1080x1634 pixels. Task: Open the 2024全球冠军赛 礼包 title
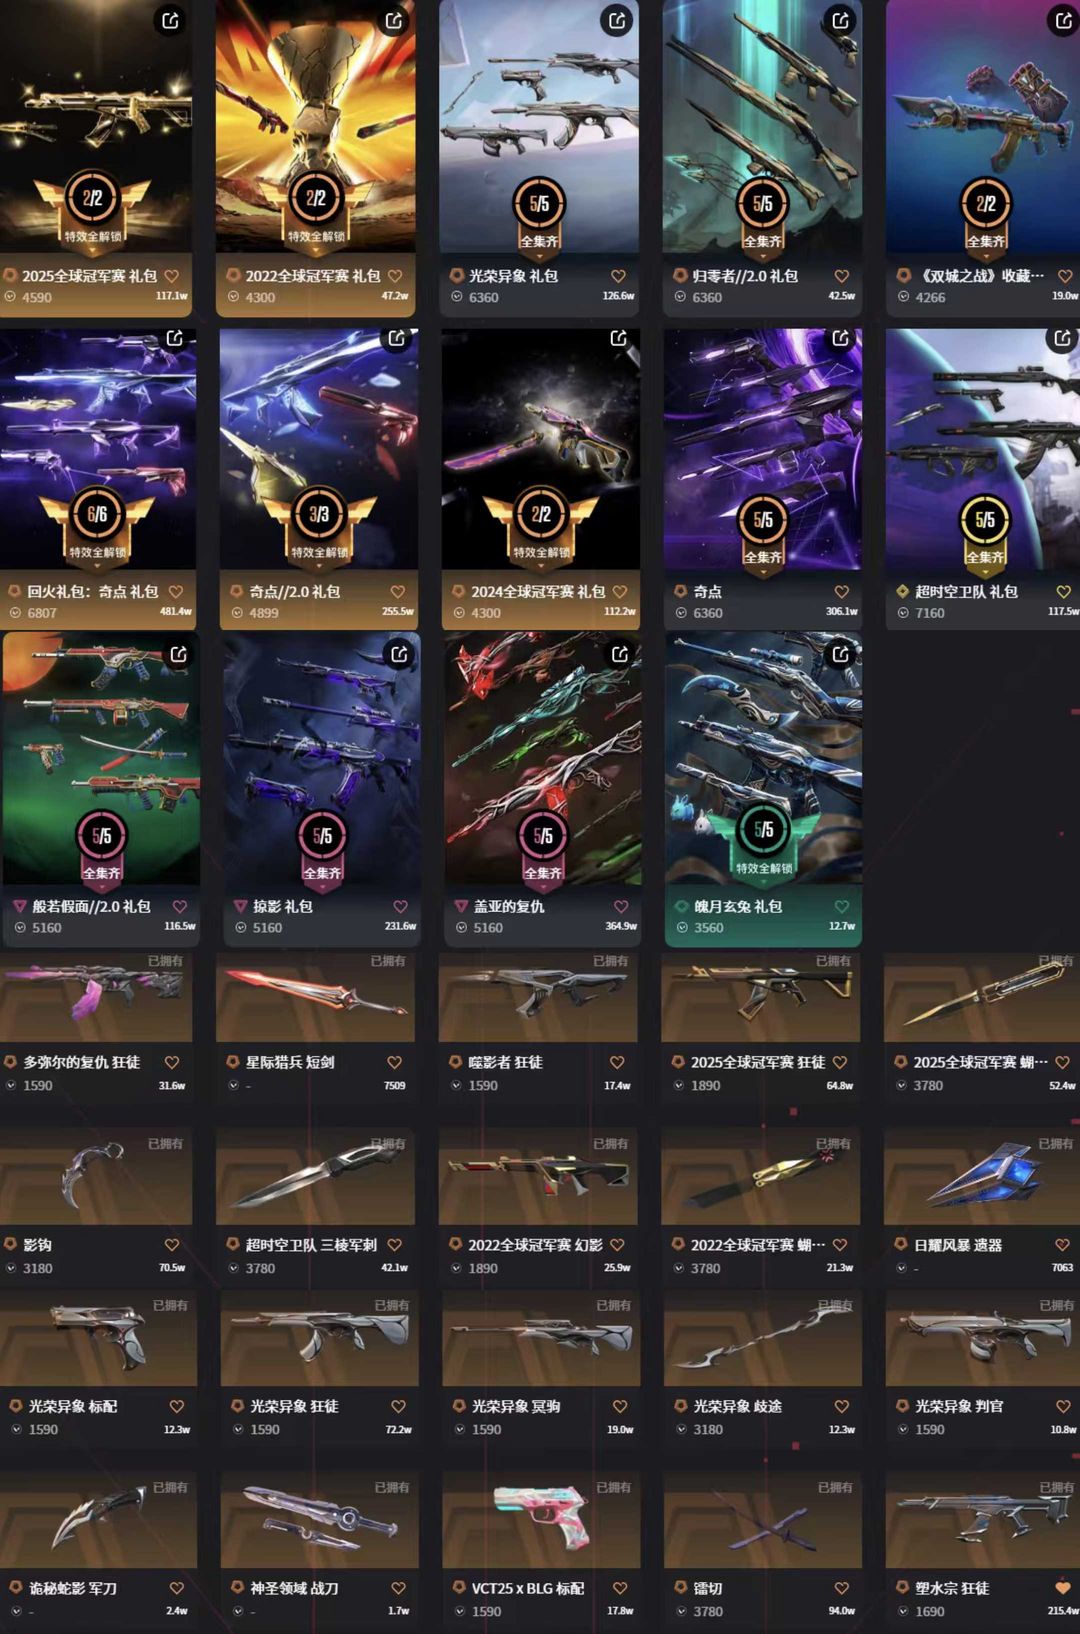pyautogui.click(x=538, y=592)
